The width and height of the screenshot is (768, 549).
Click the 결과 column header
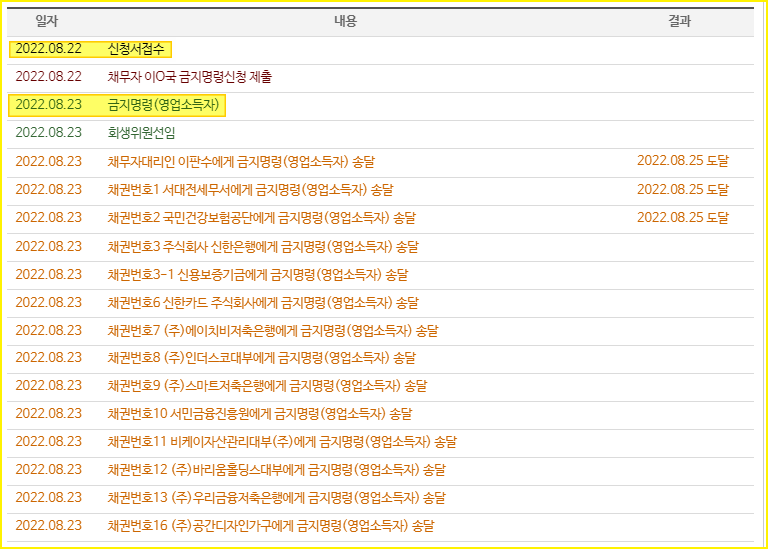pyautogui.click(x=680, y=21)
